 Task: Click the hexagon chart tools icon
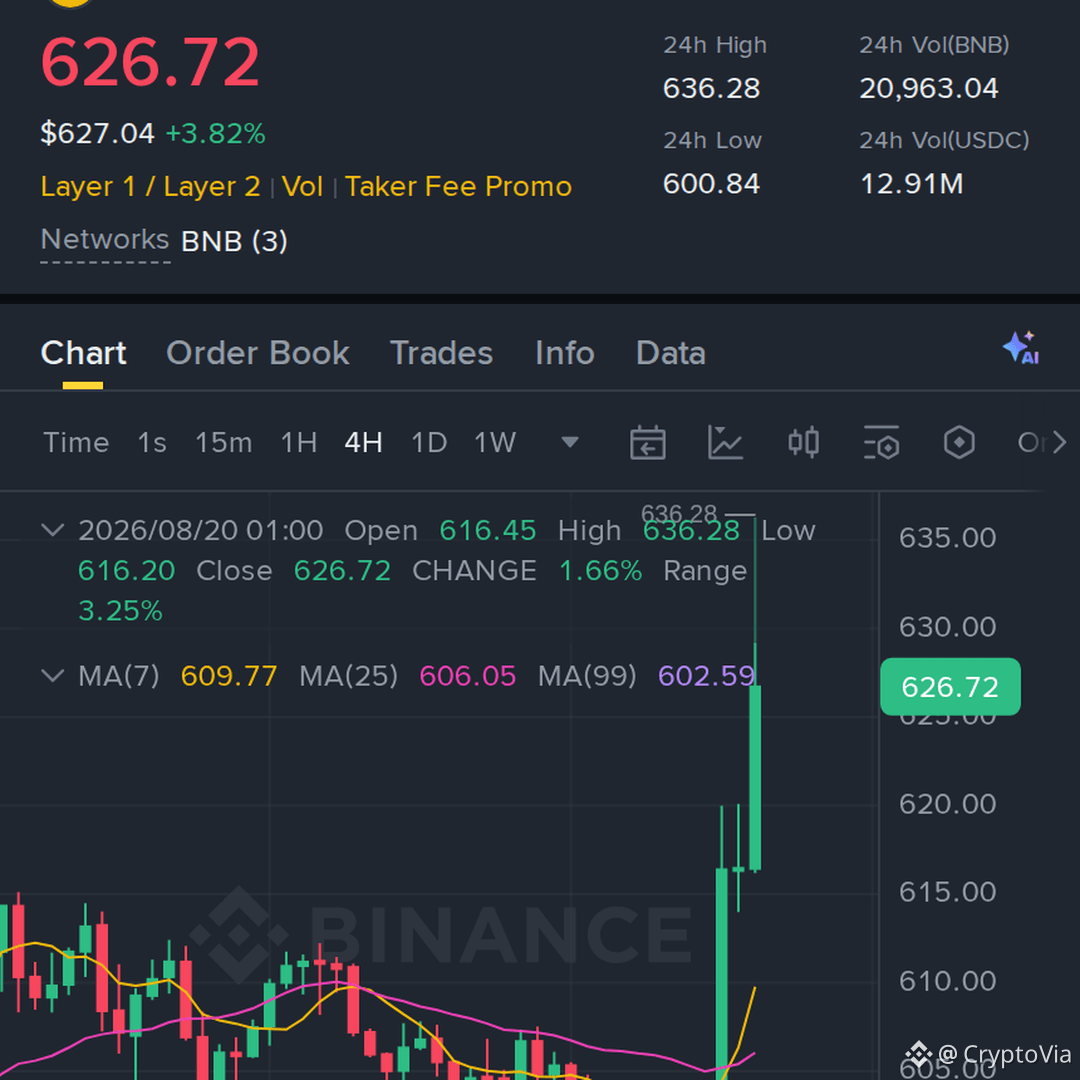click(959, 442)
